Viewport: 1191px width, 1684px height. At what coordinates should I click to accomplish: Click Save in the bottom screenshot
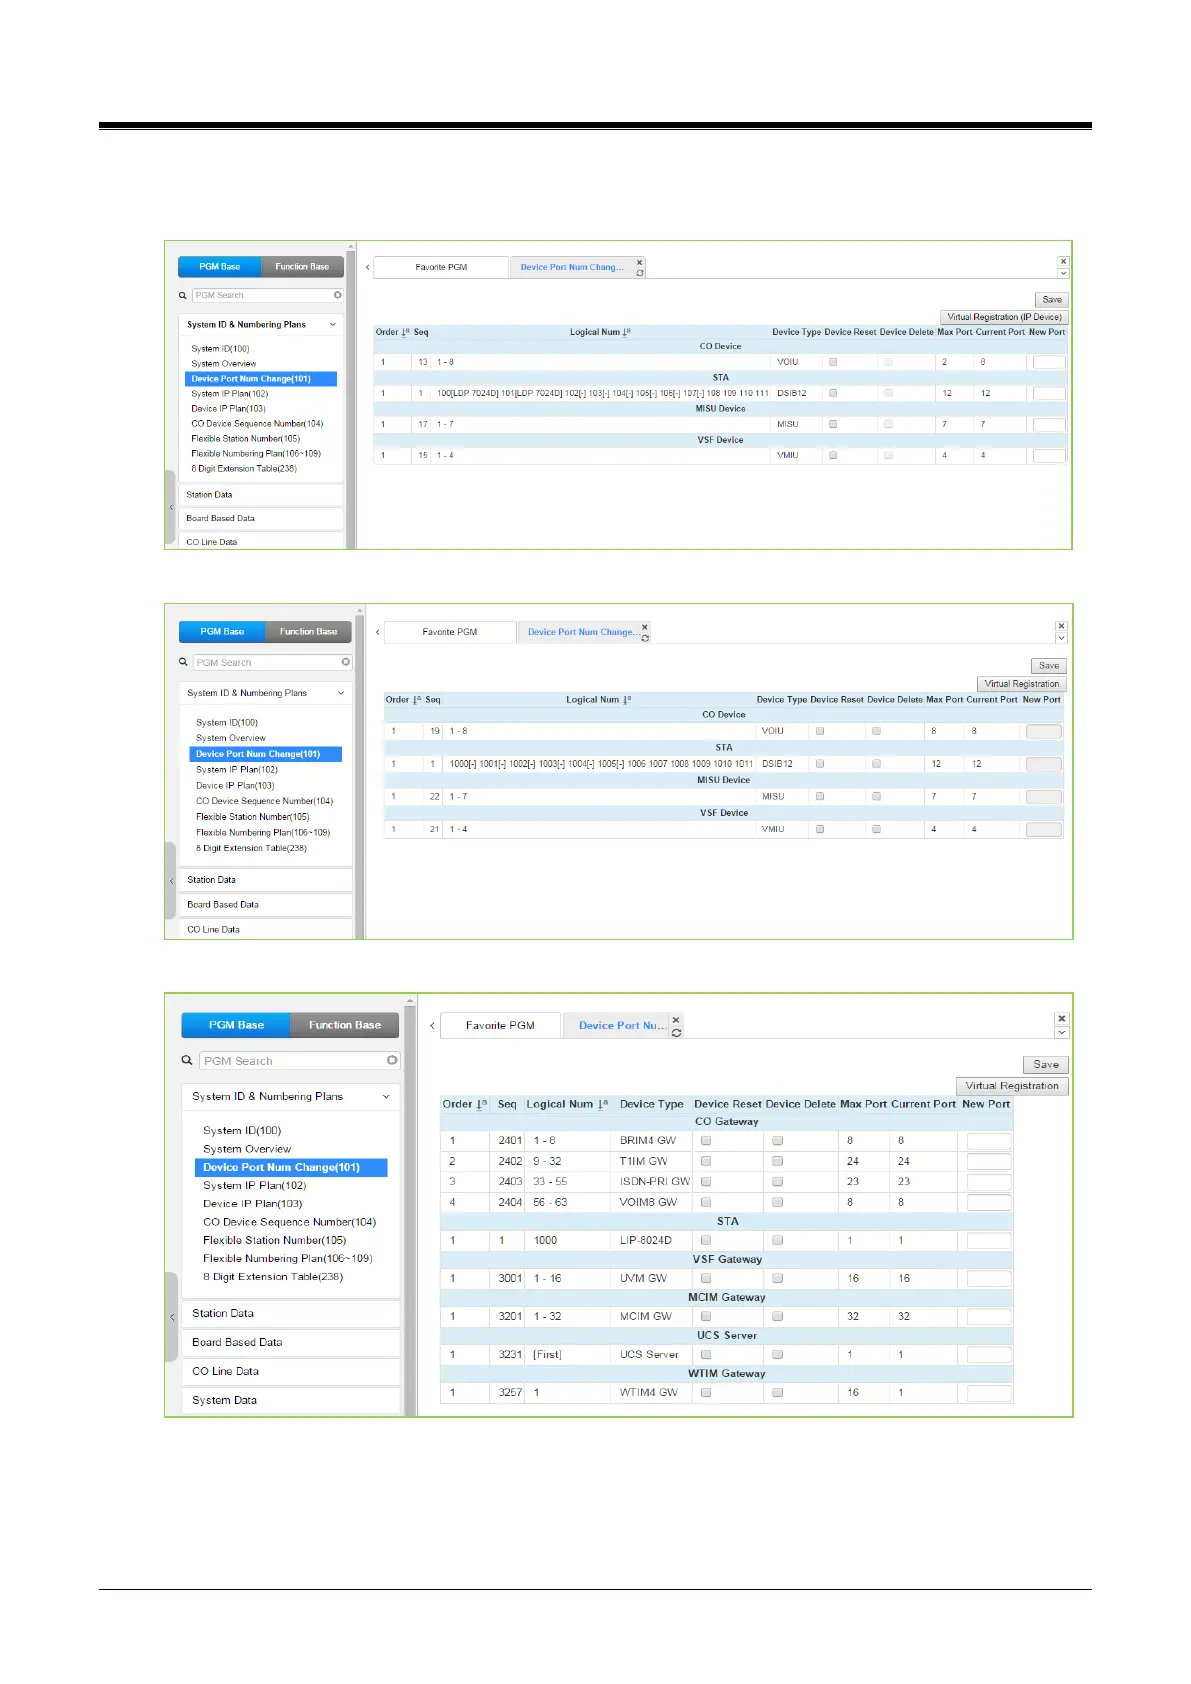coord(1046,1064)
